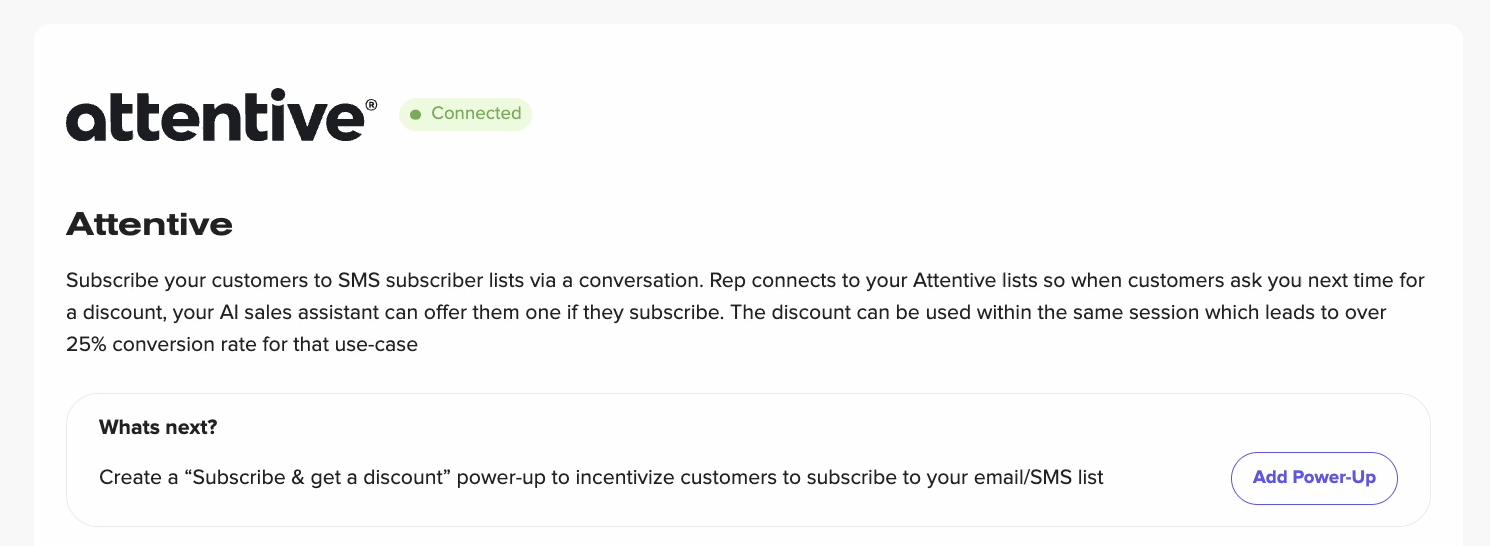Click the Add Power-Up button

pos(1313,478)
